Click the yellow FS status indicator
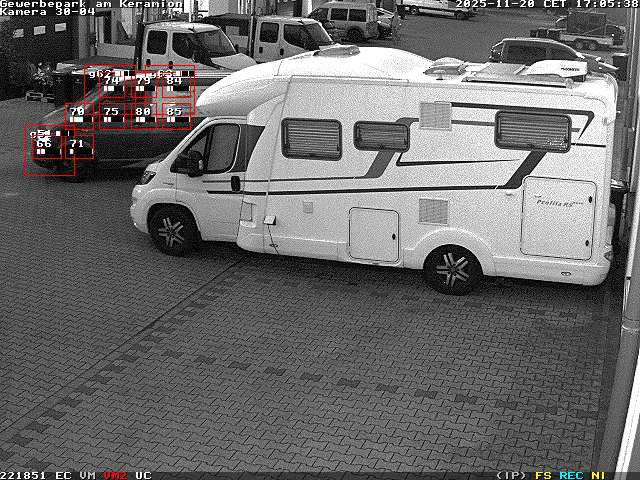The height and width of the screenshot is (480, 640). click(x=543, y=475)
